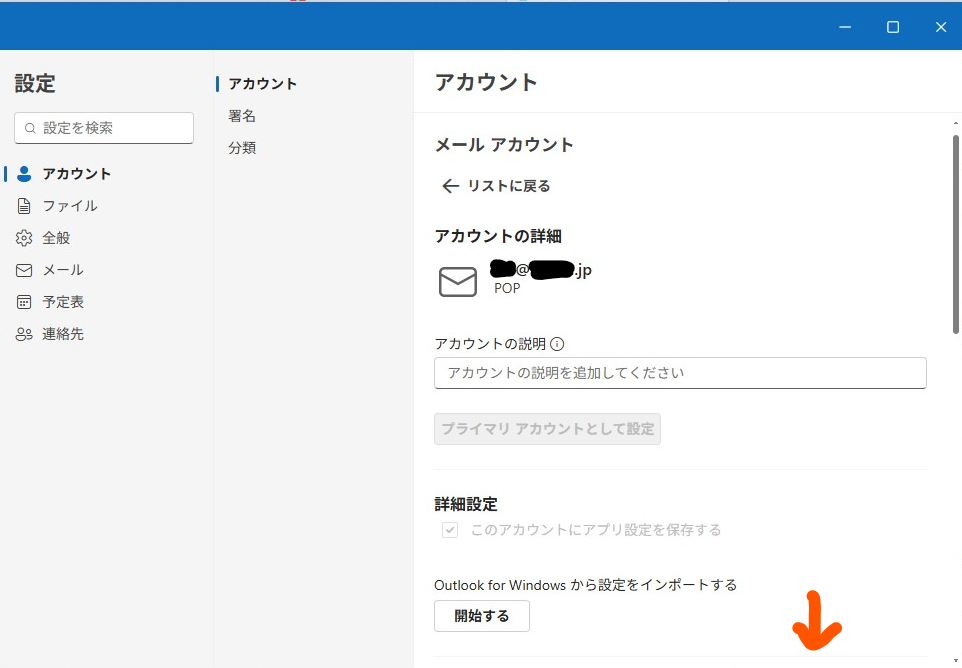Click the large envelope icon for POP account
The image size is (962, 668).
[x=458, y=282]
